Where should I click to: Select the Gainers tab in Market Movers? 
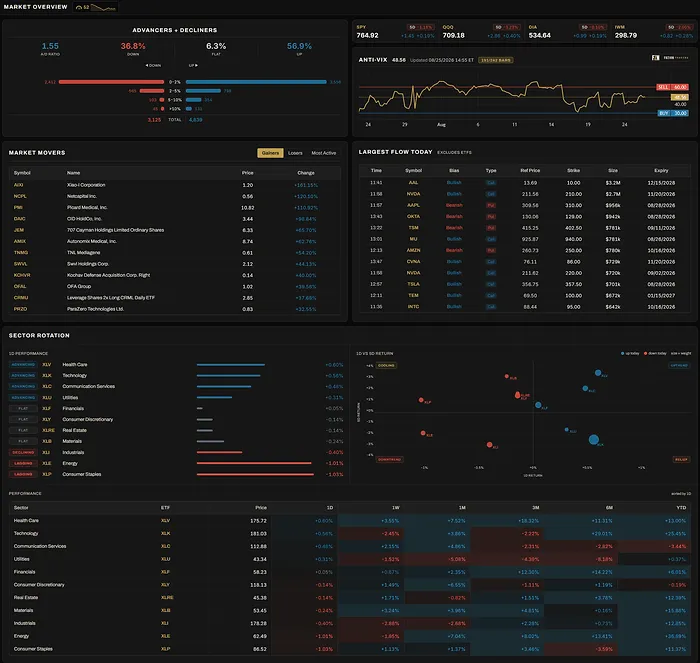click(x=270, y=153)
